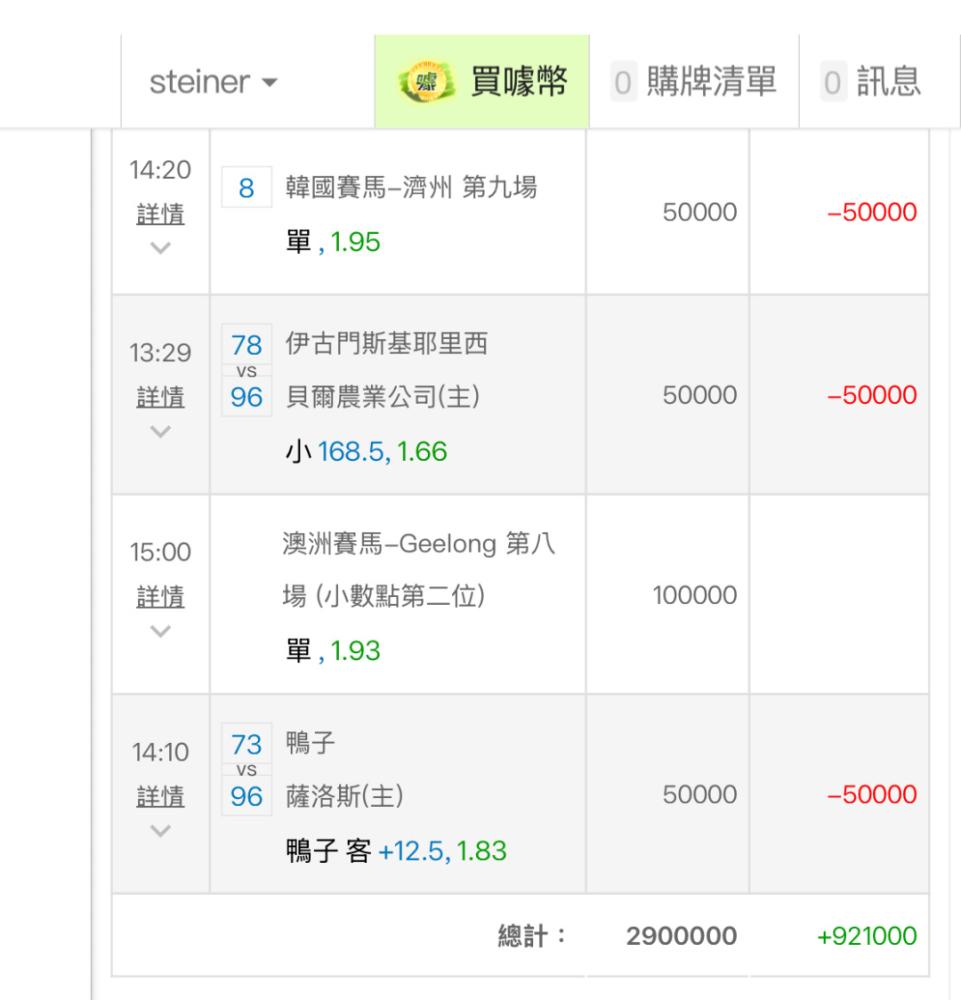Click the 96 score box for 薩洛斯
Screen dimensions: 961x1000
245,796
